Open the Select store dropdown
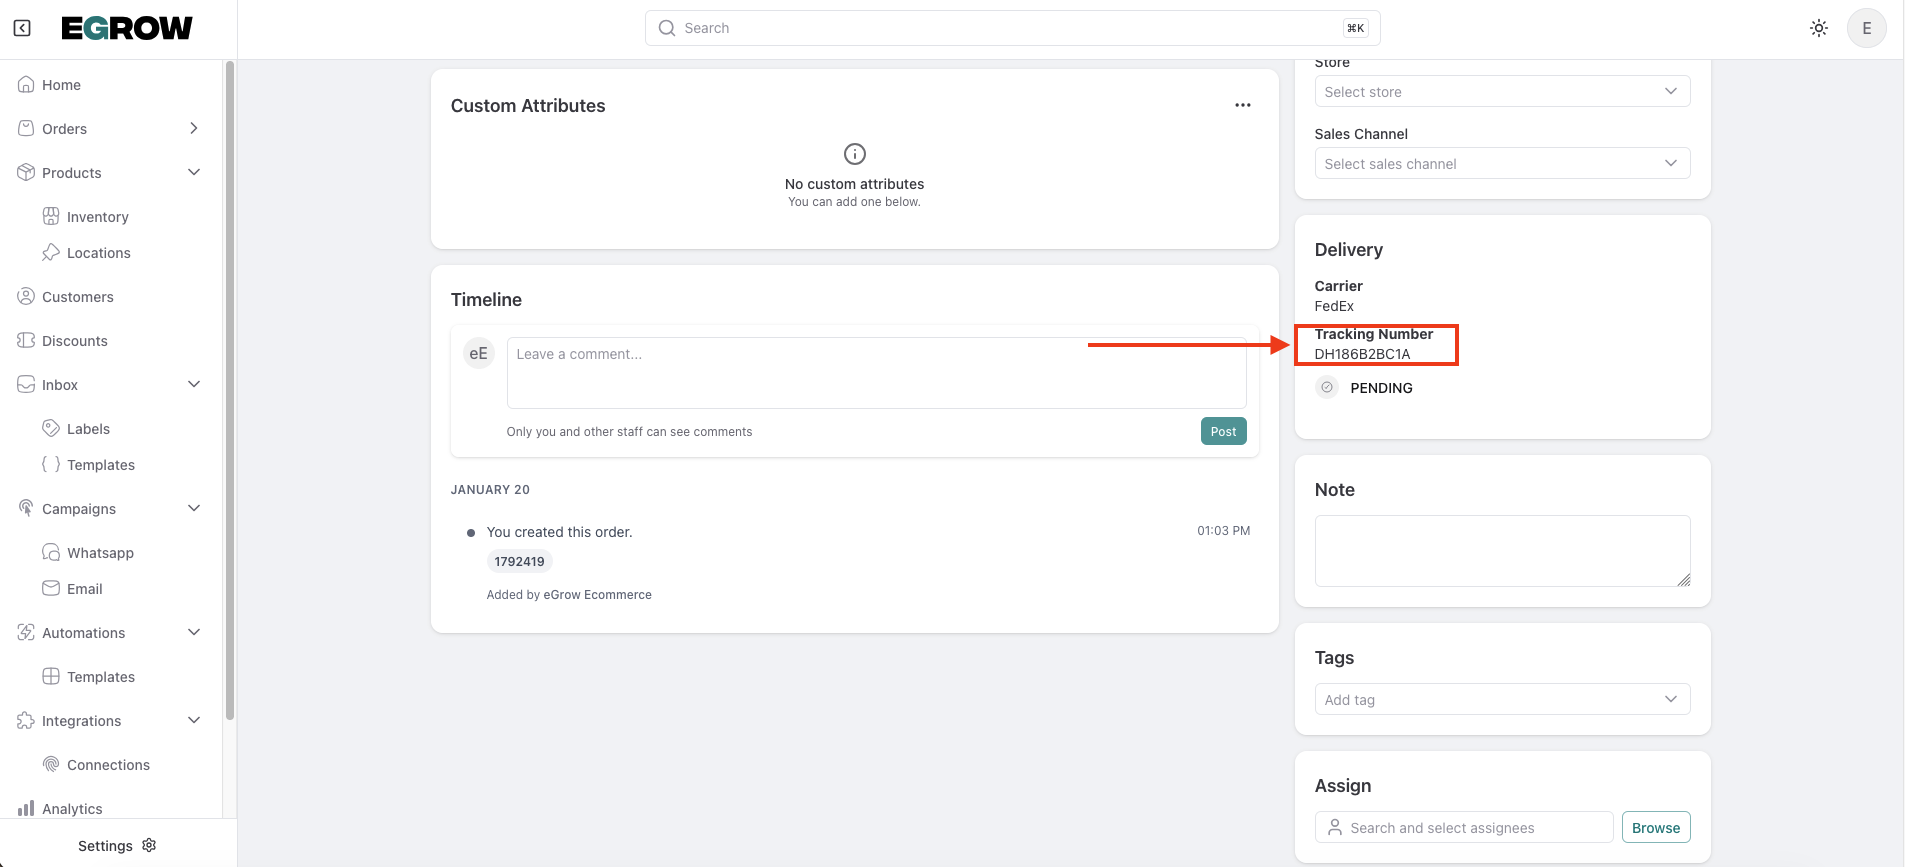The width and height of the screenshot is (1905, 867). pos(1501,92)
